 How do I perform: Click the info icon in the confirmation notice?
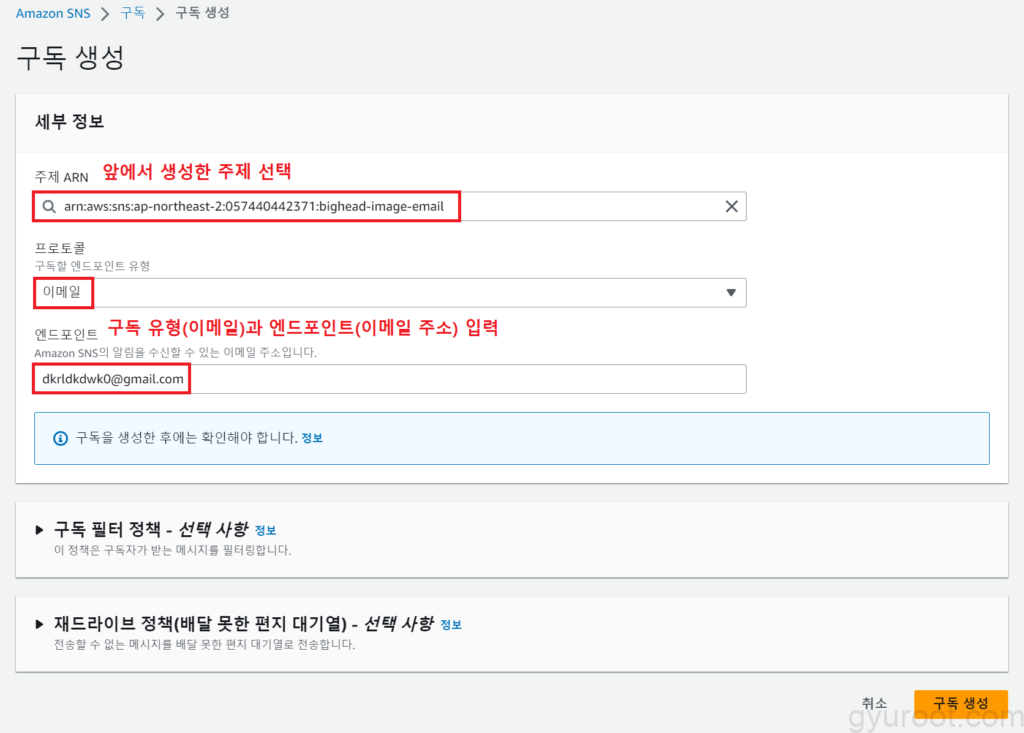tap(60, 438)
